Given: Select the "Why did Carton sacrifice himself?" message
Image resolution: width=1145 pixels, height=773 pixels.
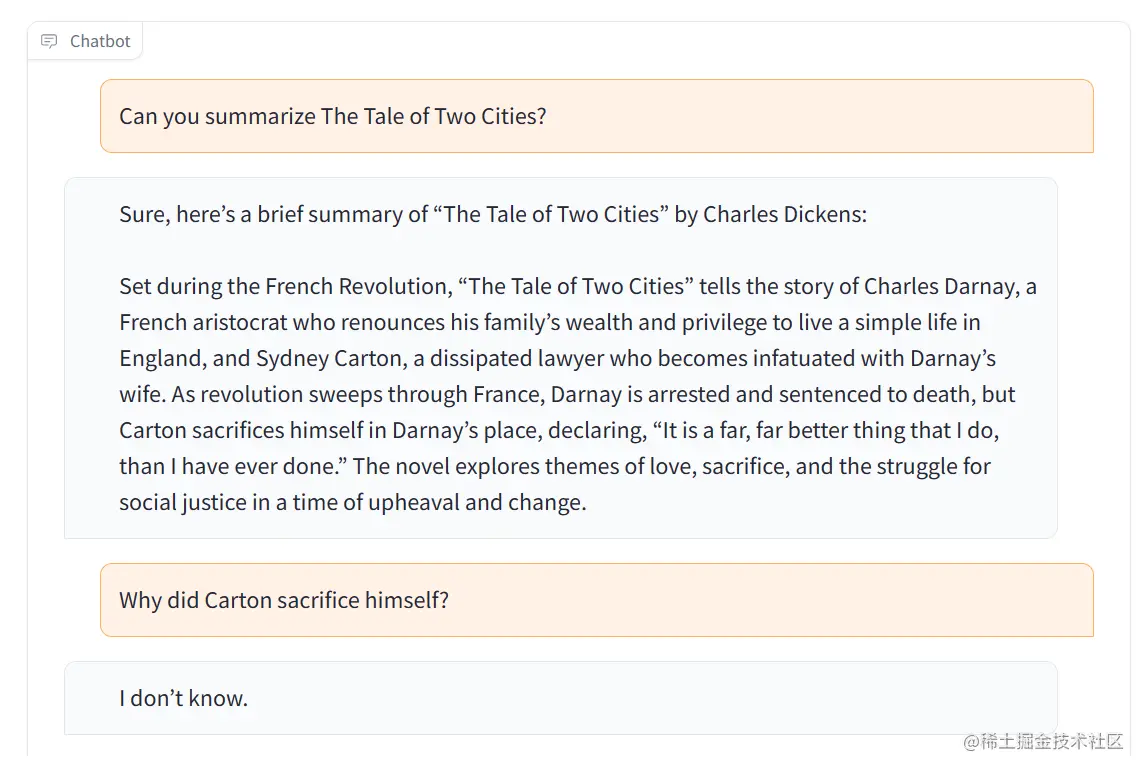Looking at the screenshot, I should pyautogui.click(x=284, y=600).
